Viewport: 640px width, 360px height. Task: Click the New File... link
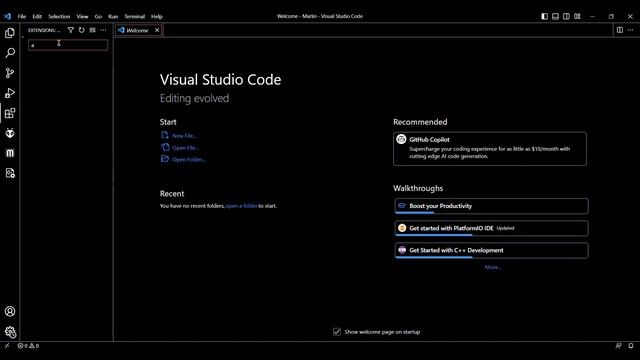179,136
